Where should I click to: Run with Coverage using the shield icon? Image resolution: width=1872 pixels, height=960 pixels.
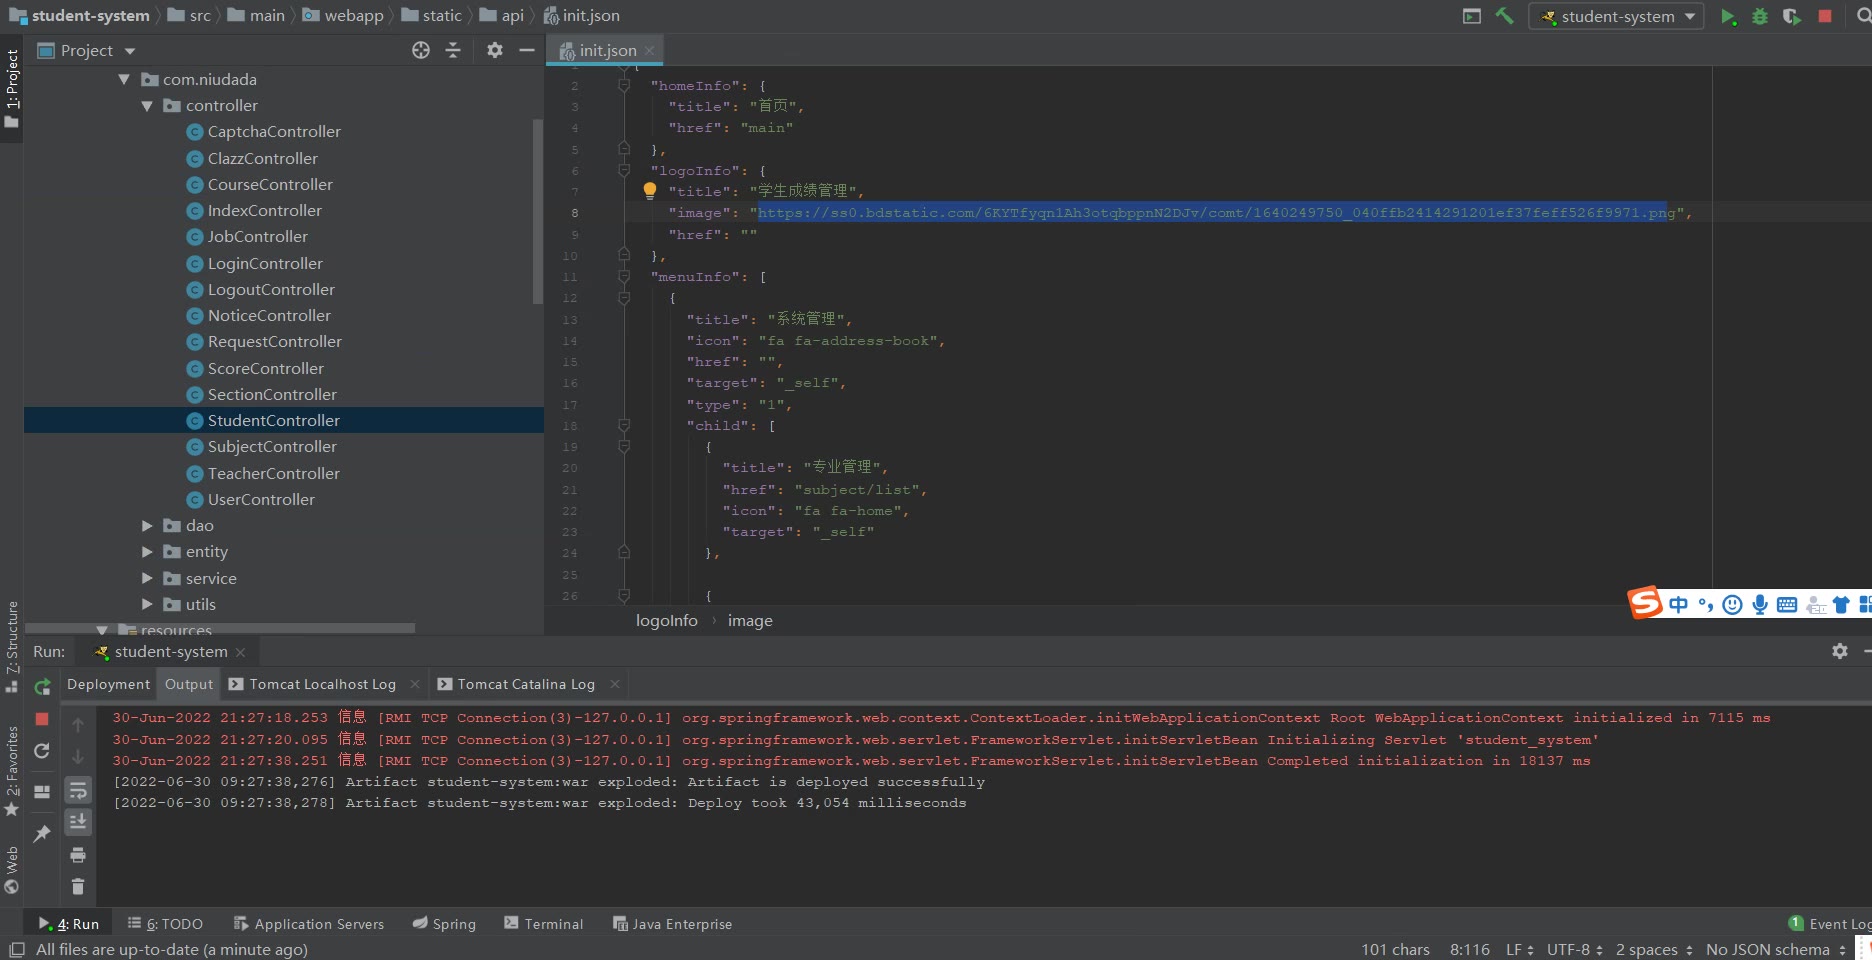tap(1792, 16)
